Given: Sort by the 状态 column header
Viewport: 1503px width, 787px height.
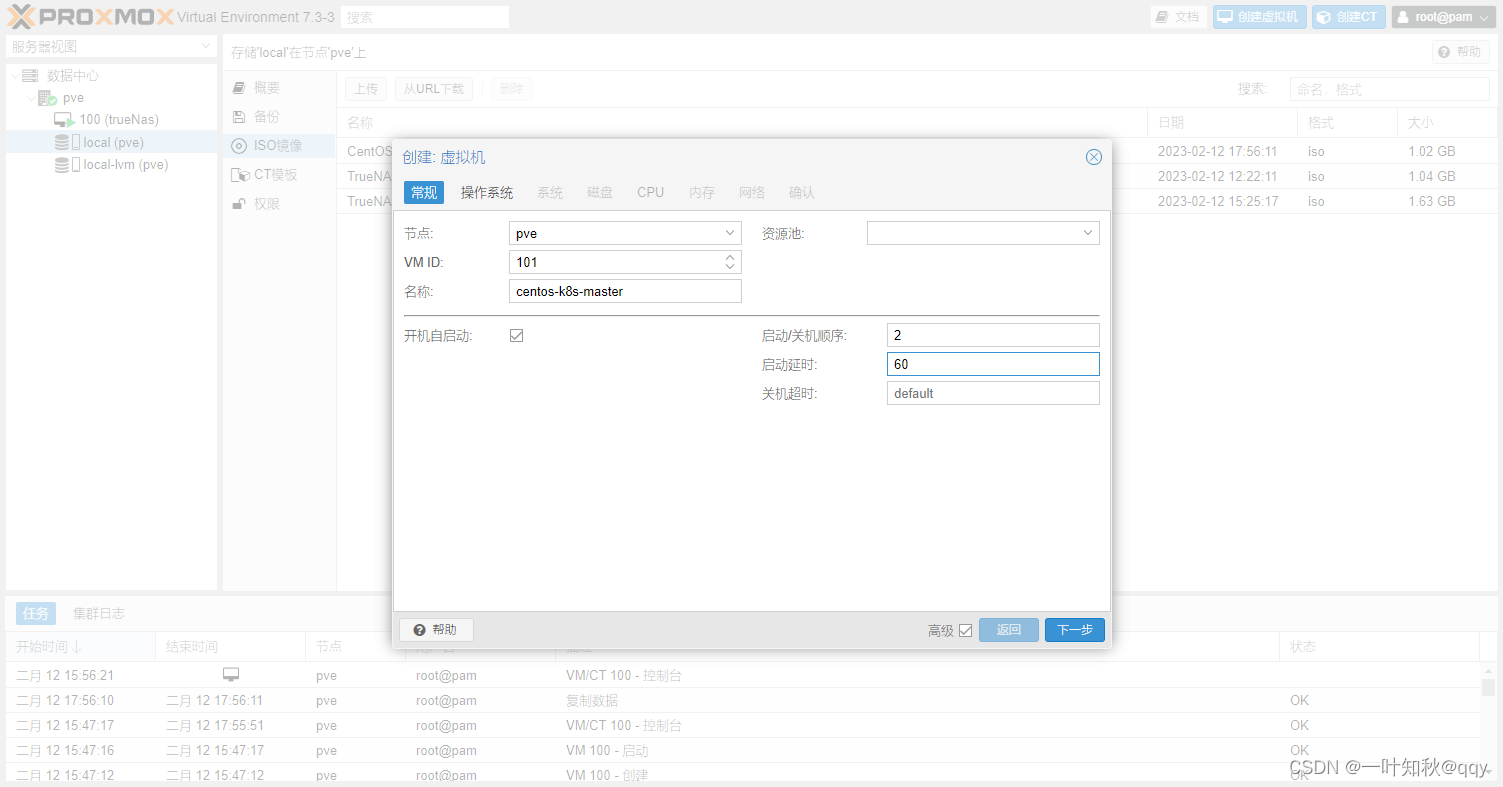Looking at the screenshot, I should click(x=1379, y=647).
